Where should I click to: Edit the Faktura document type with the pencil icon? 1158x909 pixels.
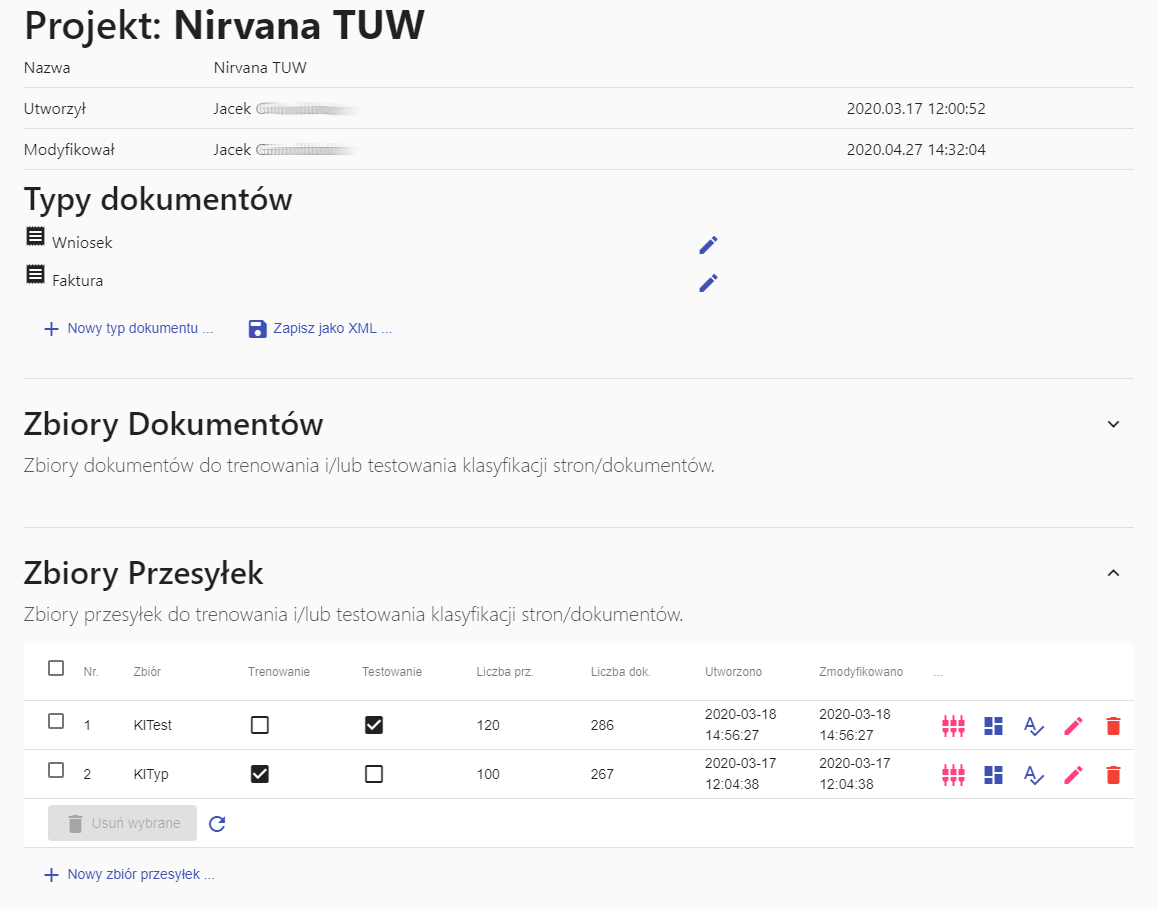tap(708, 283)
